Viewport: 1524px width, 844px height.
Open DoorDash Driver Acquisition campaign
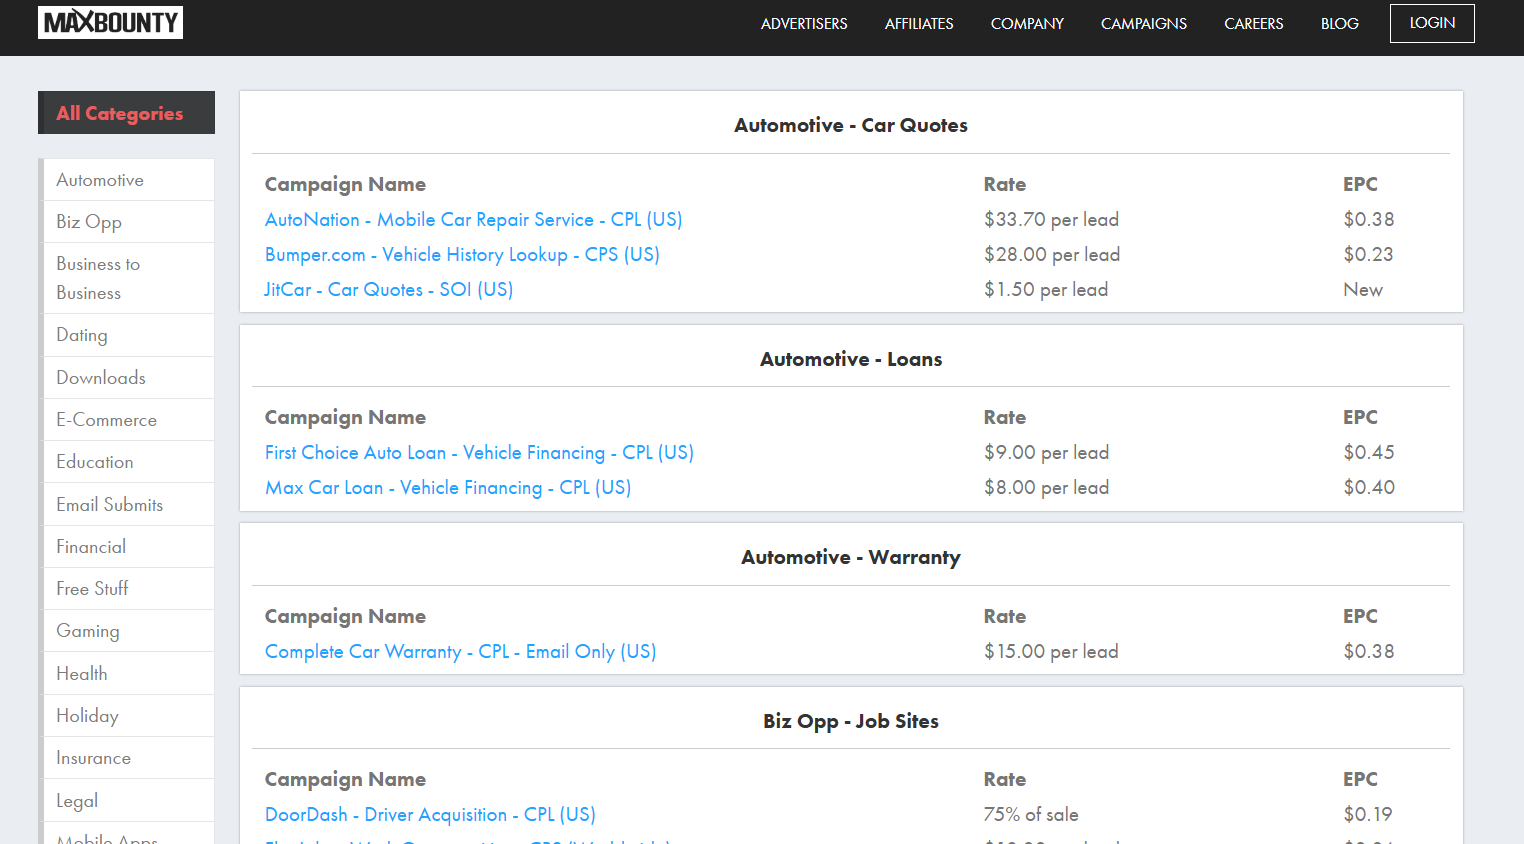430,814
